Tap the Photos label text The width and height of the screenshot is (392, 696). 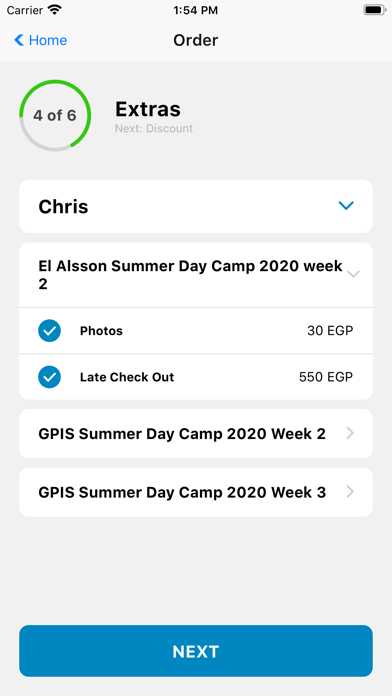[x=101, y=331]
